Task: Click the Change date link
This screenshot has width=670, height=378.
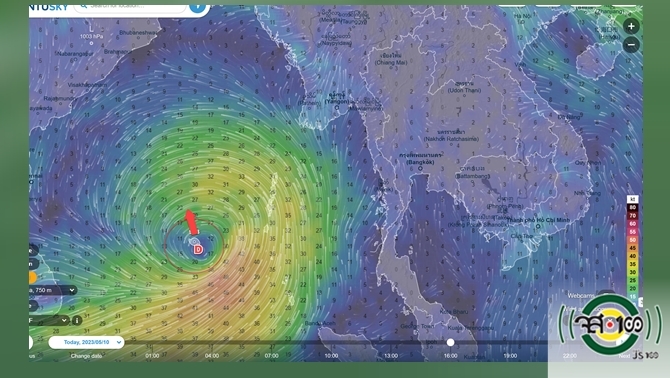Action: [86, 356]
